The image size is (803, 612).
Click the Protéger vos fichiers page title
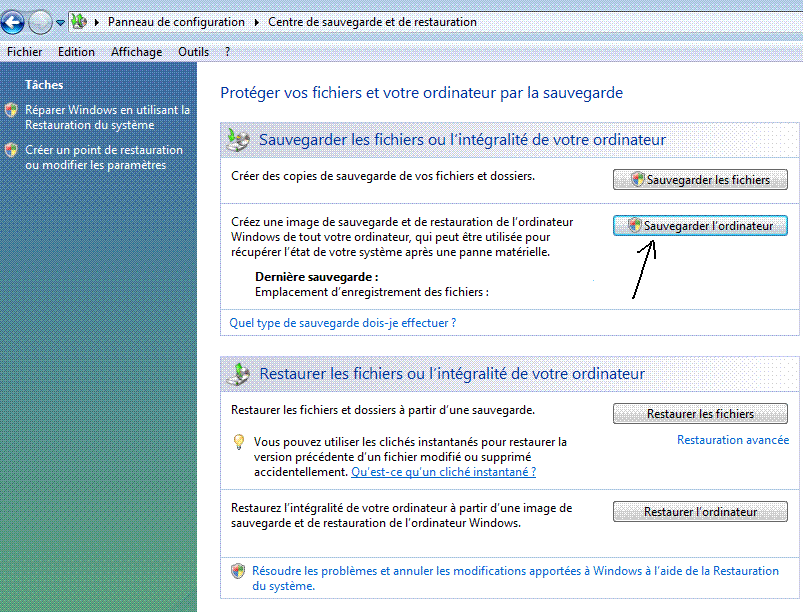pyautogui.click(x=421, y=93)
